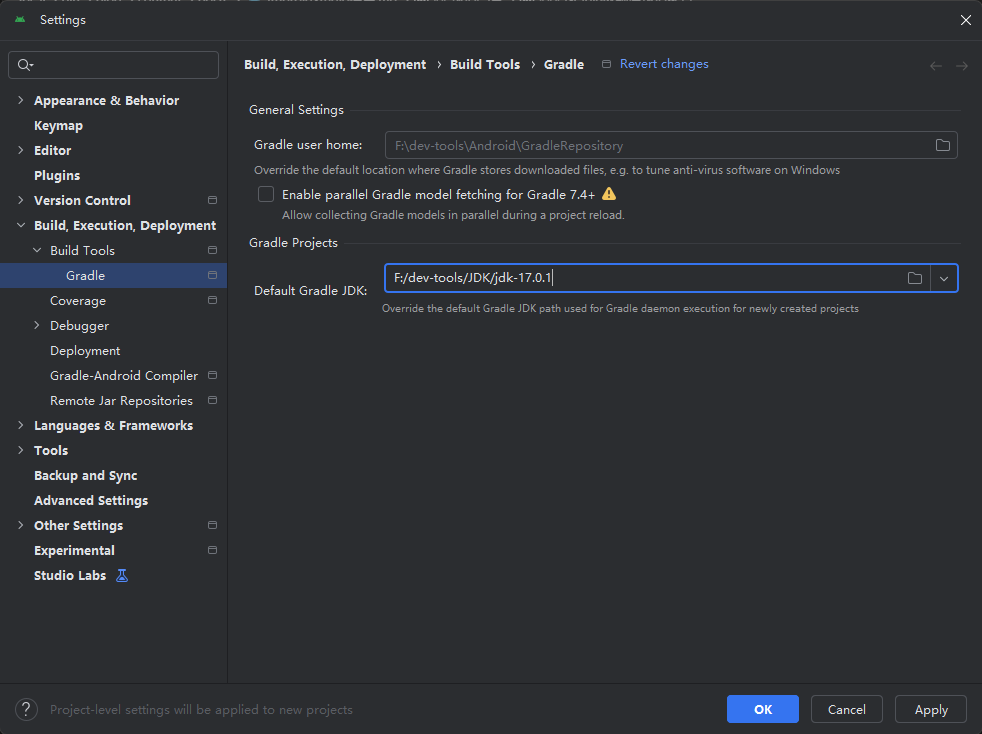Open the Plugins settings page
This screenshot has height=734, width=982.
tap(57, 176)
